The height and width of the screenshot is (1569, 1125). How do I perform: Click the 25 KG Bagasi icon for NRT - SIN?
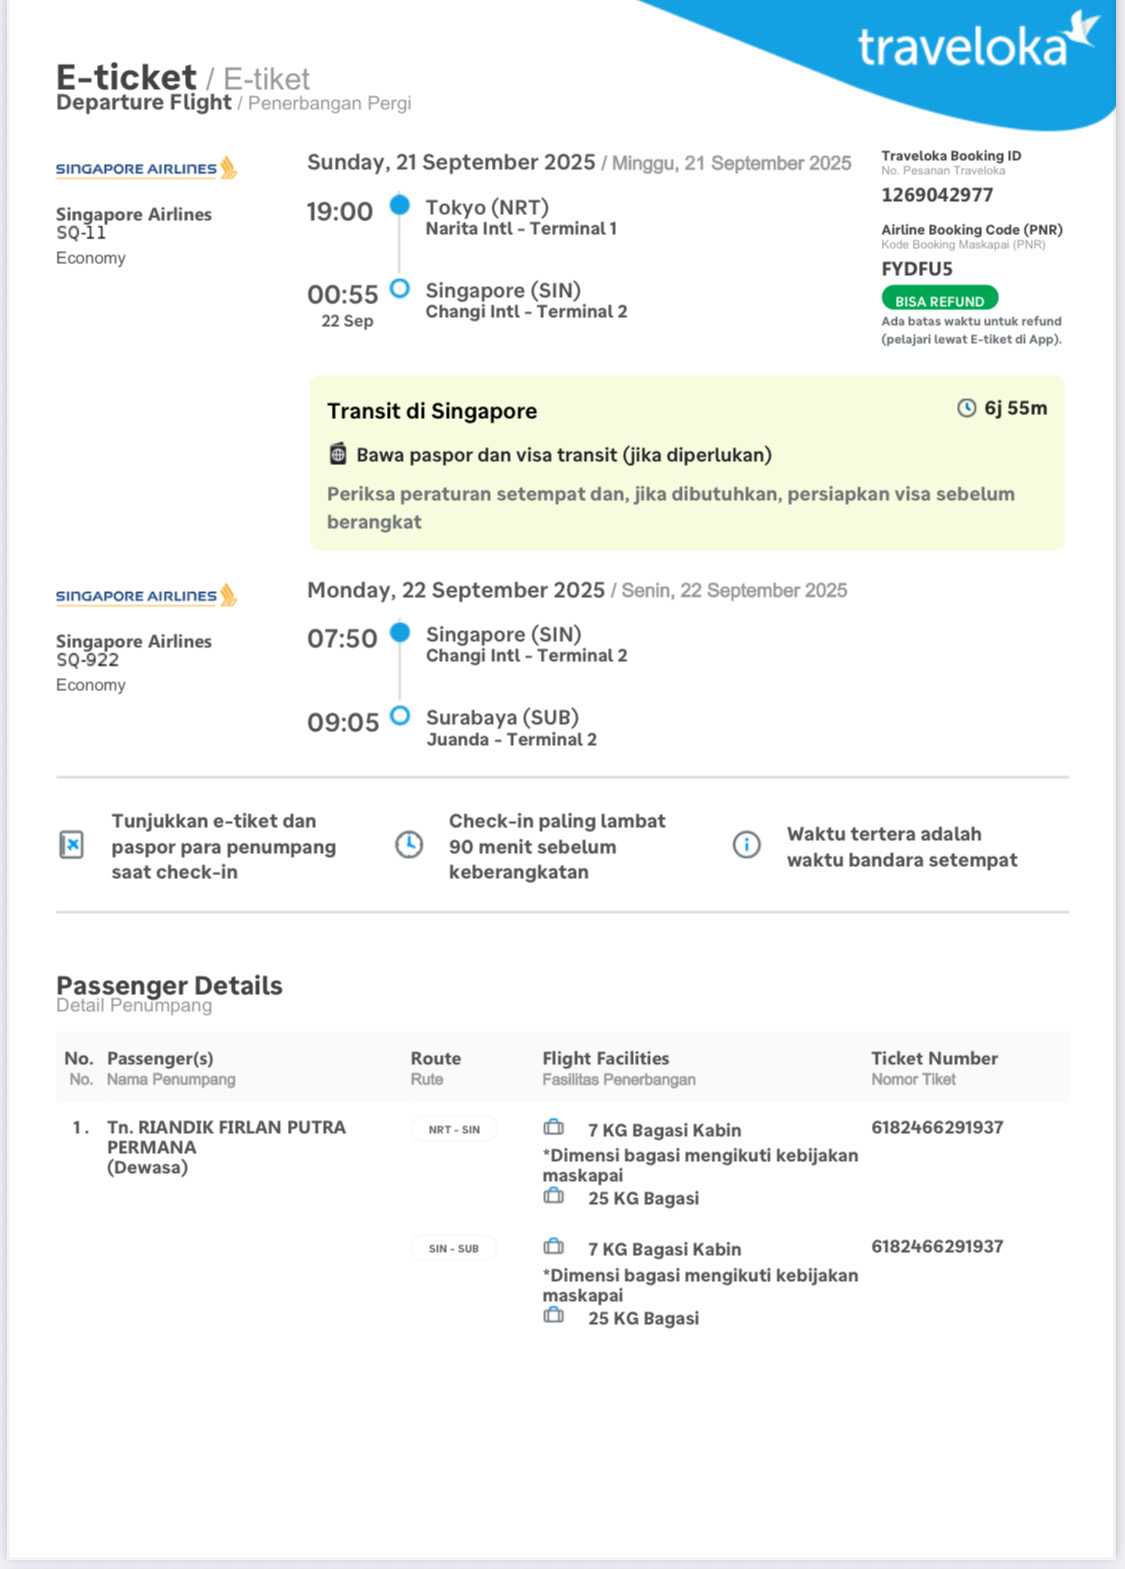554,1196
